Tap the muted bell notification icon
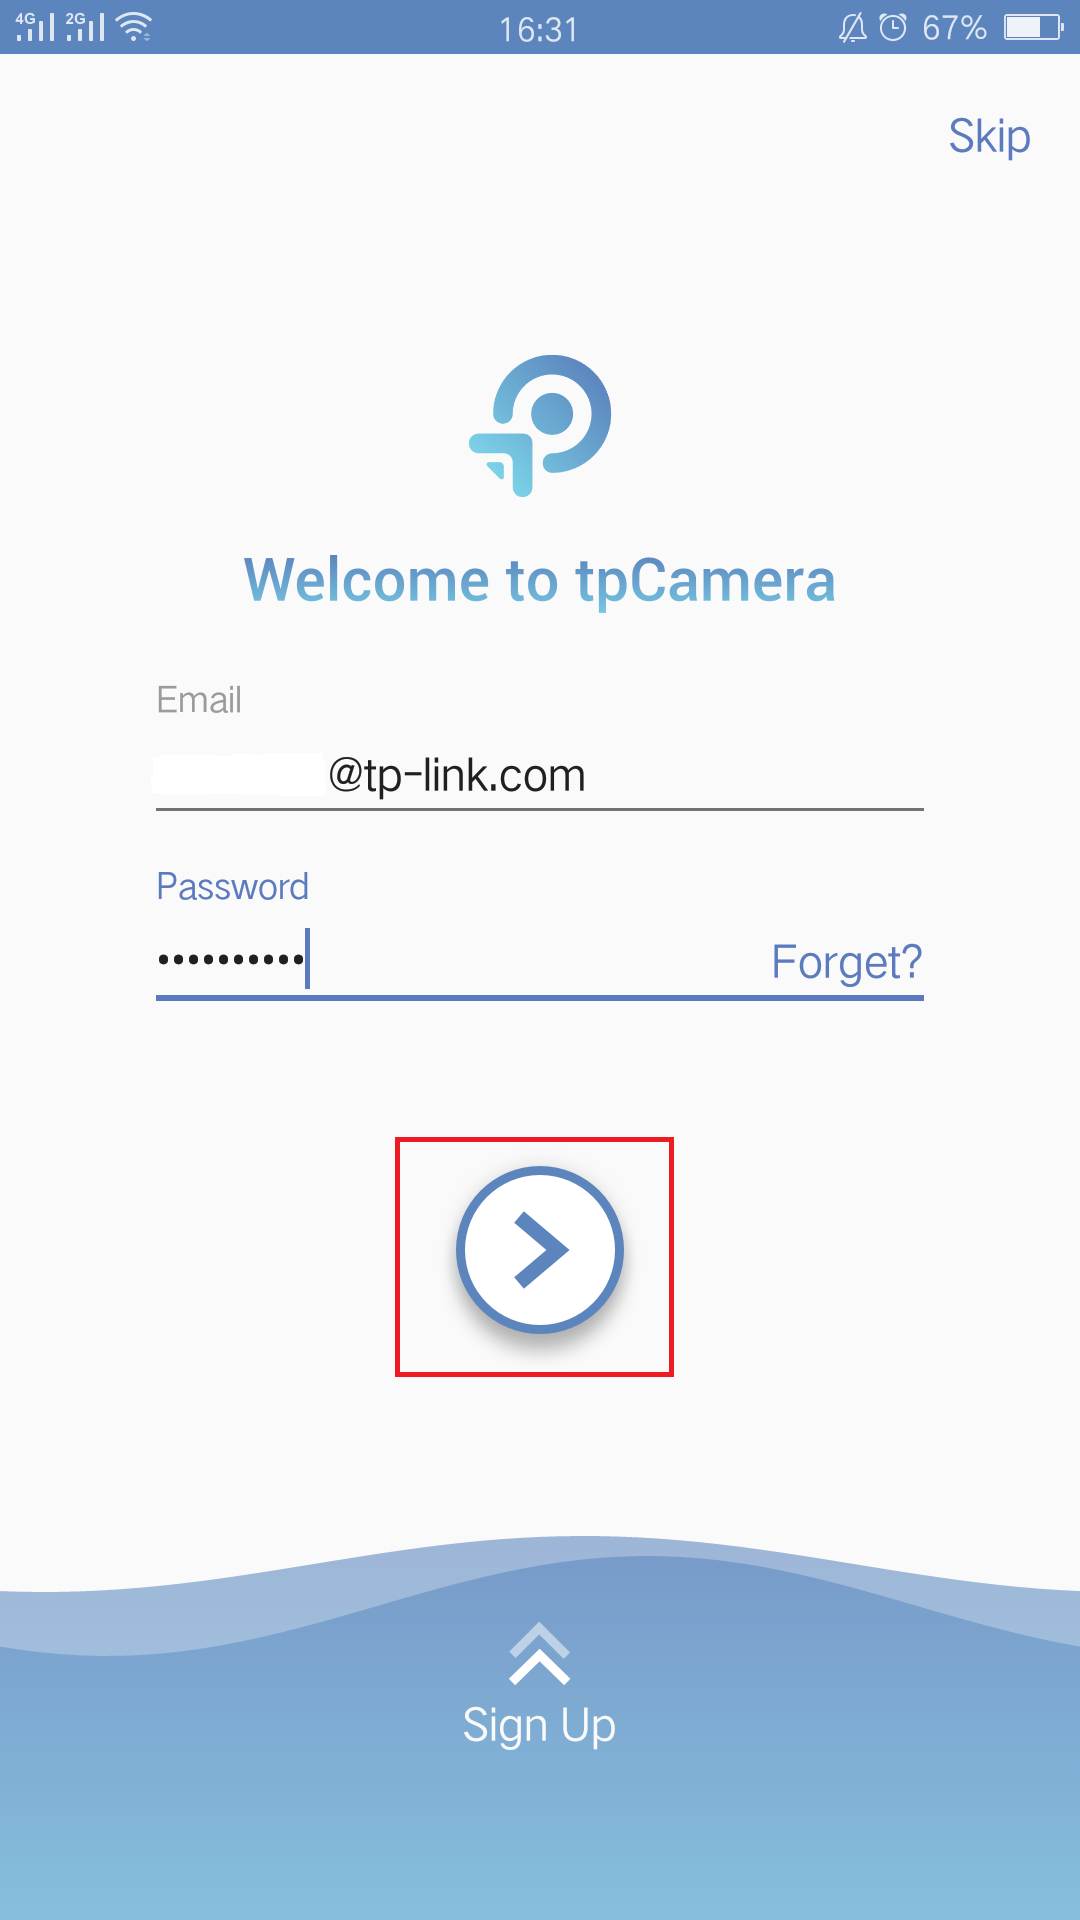 coord(852,27)
